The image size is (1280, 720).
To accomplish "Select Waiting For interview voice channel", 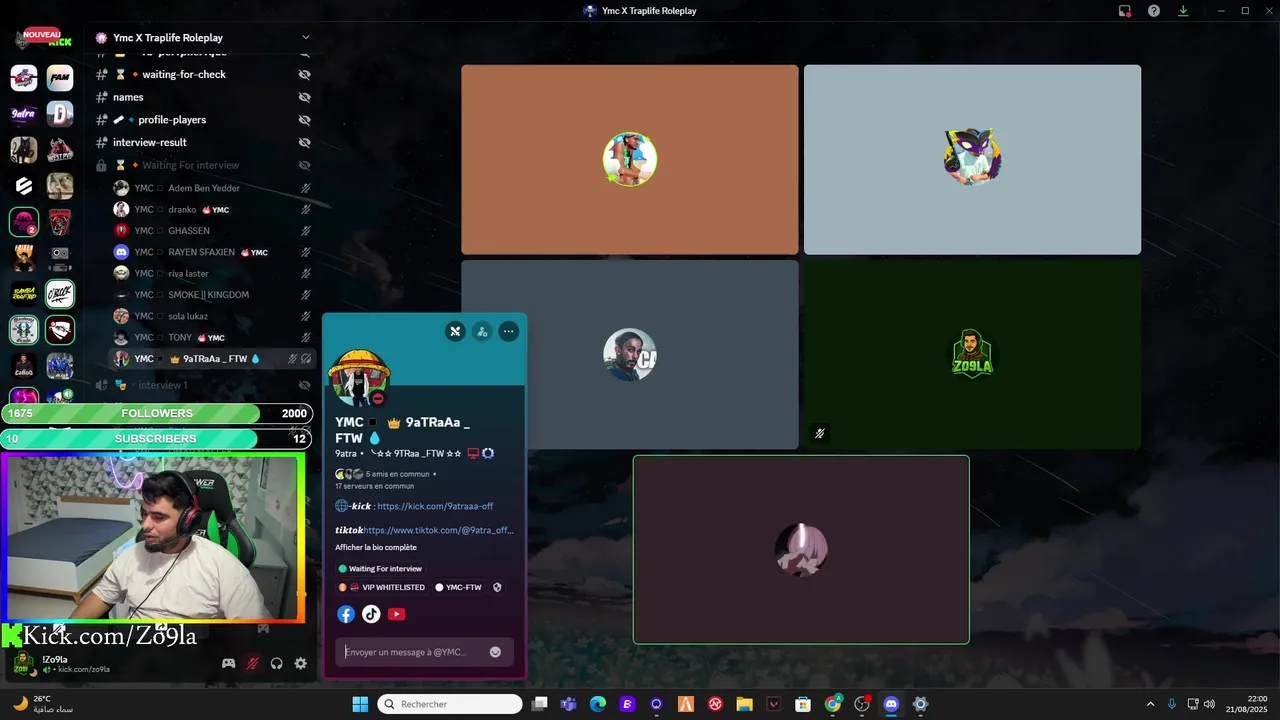I will (203, 165).
